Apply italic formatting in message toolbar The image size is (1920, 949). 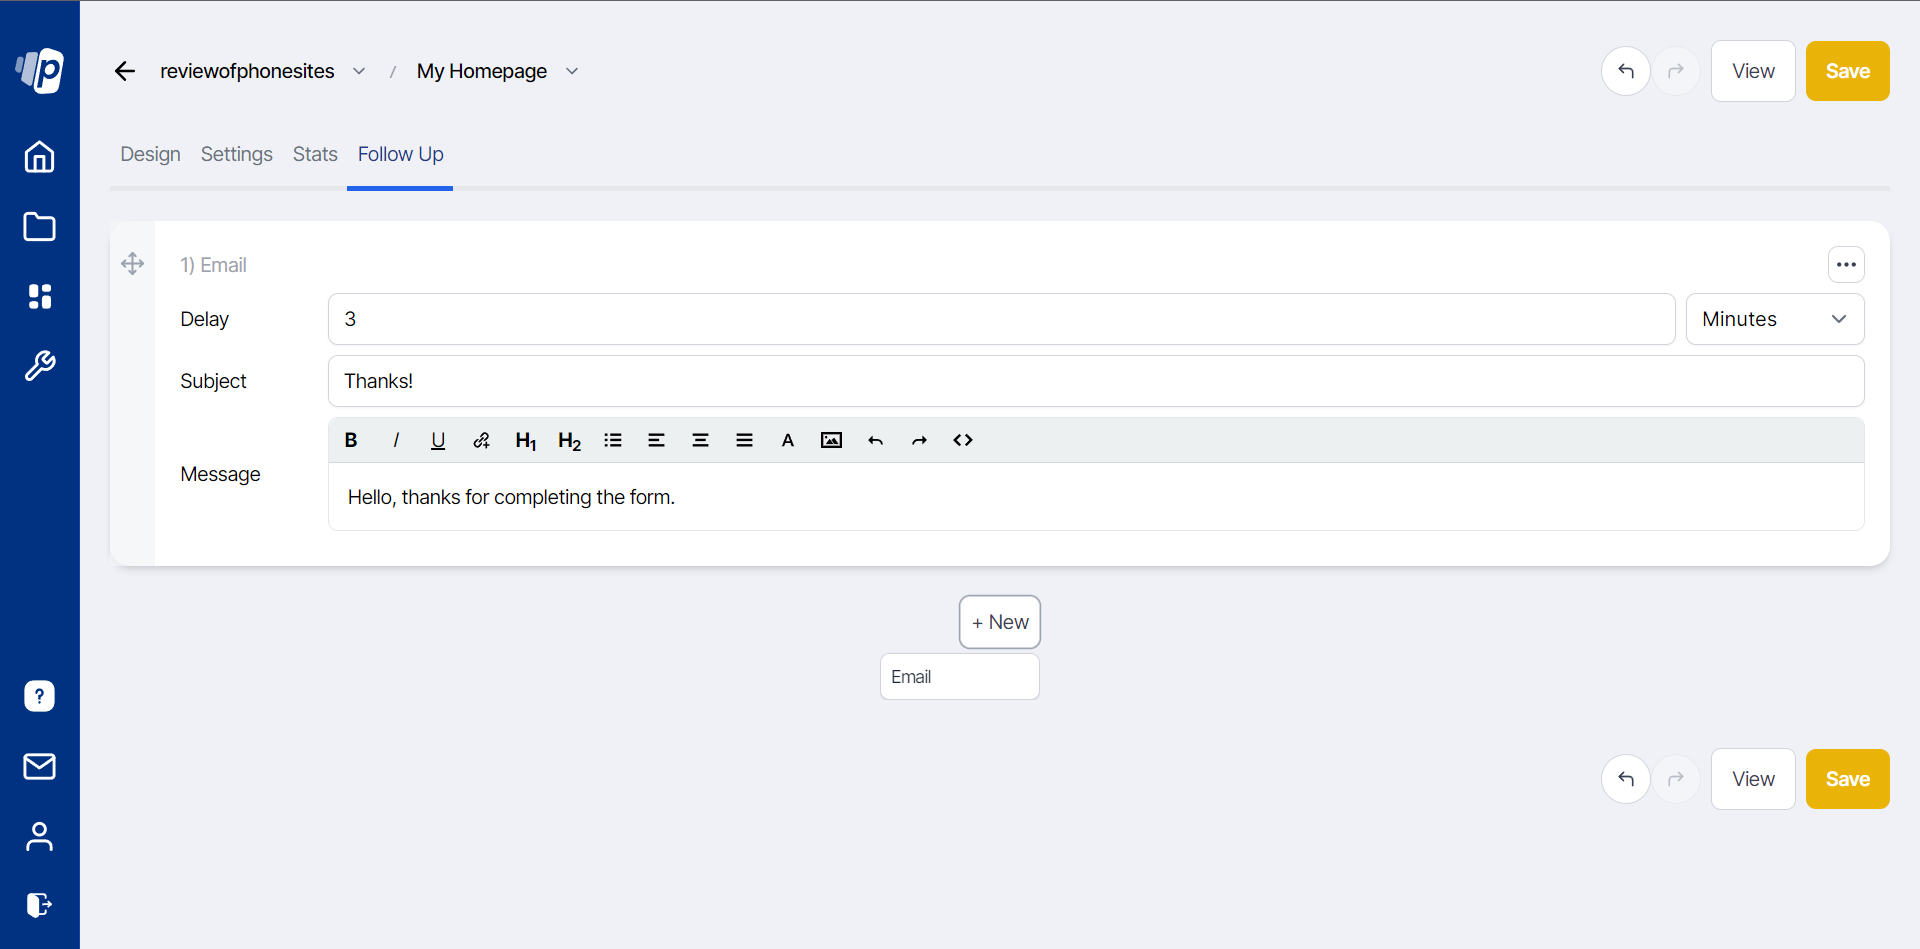pos(396,440)
